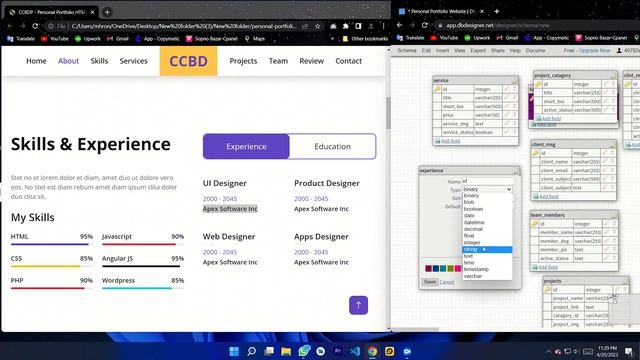Open Chrome from the taskbar
This screenshot has height=360, width=640.
[372, 351]
